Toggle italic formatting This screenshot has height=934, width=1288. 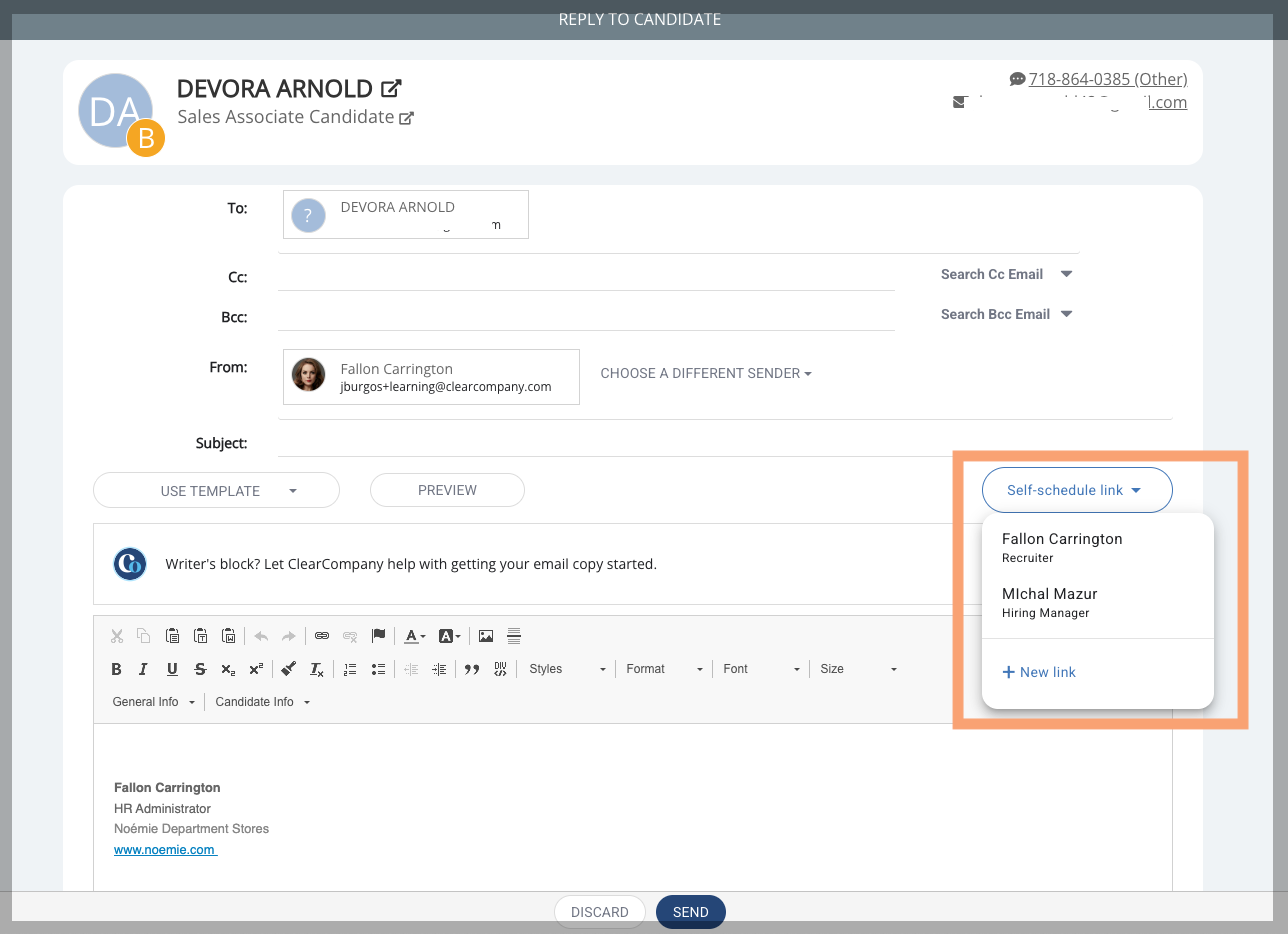coord(144,669)
